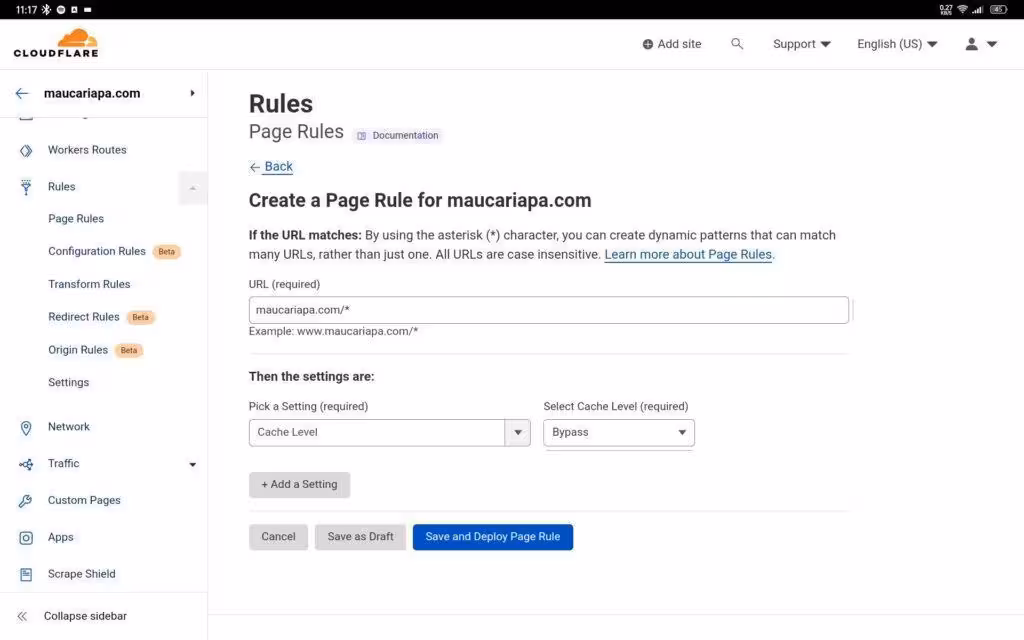Click Add site text in header

pos(679,44)
